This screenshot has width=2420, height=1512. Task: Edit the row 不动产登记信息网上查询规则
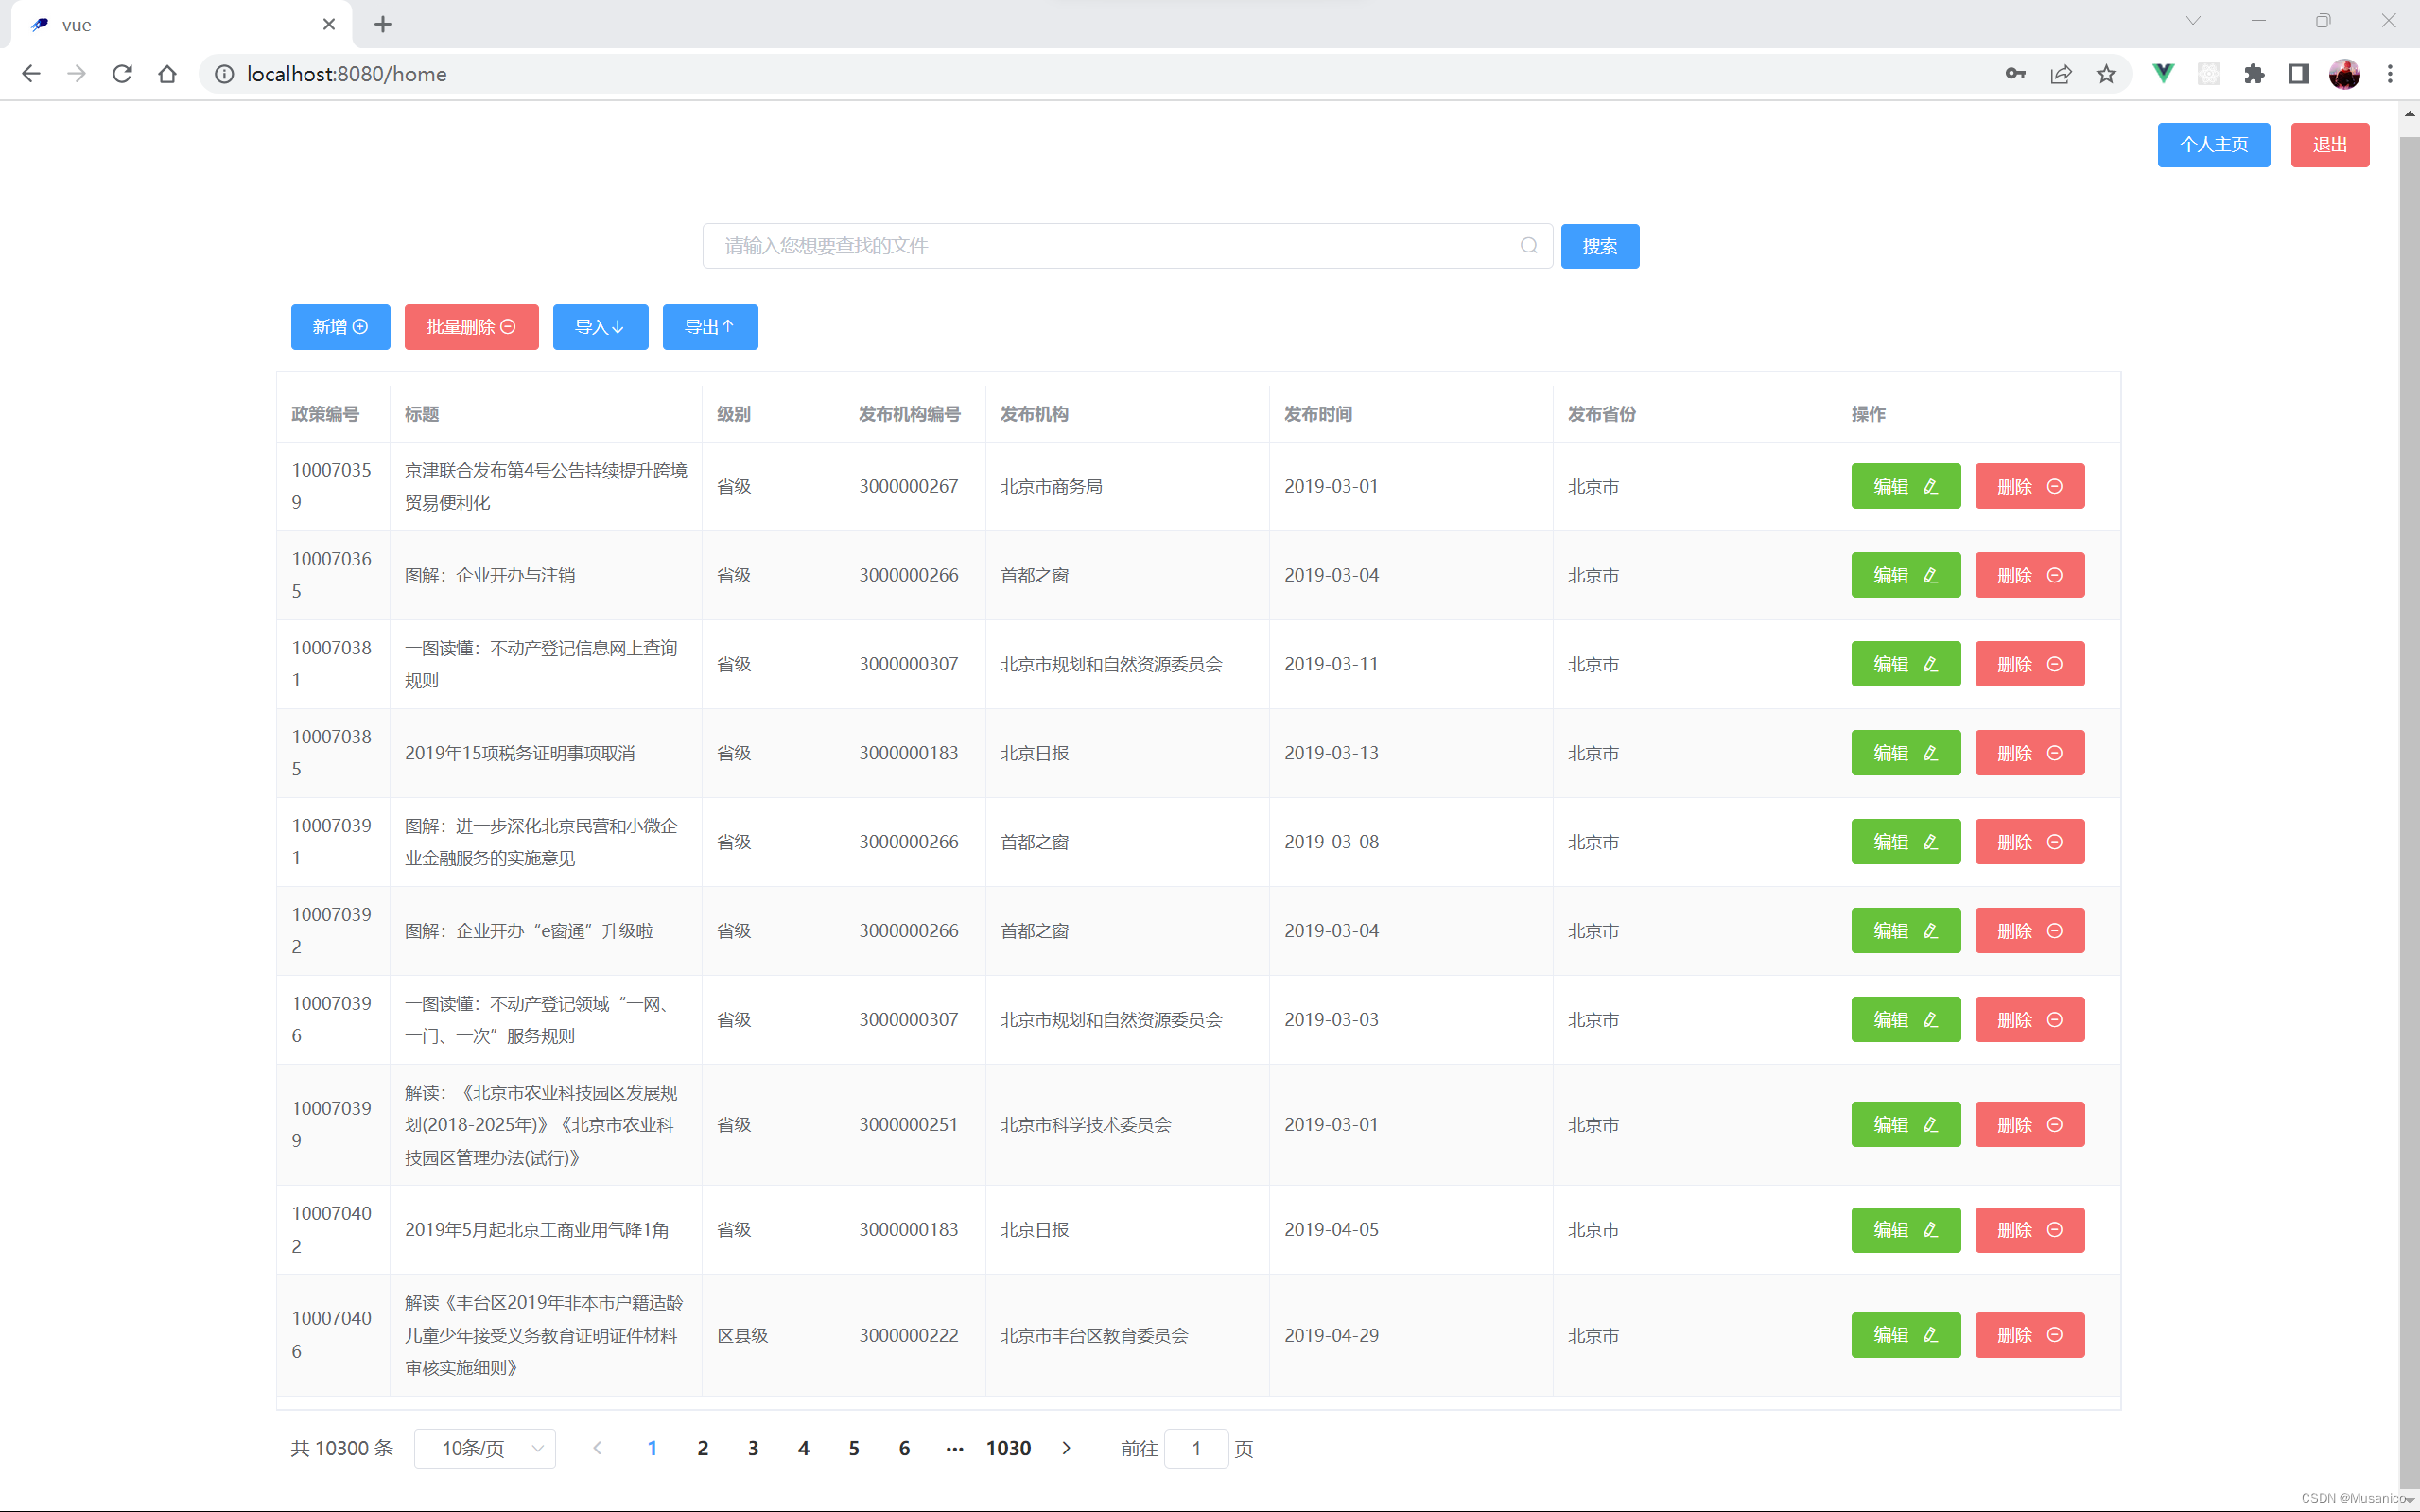(1906, 664)
